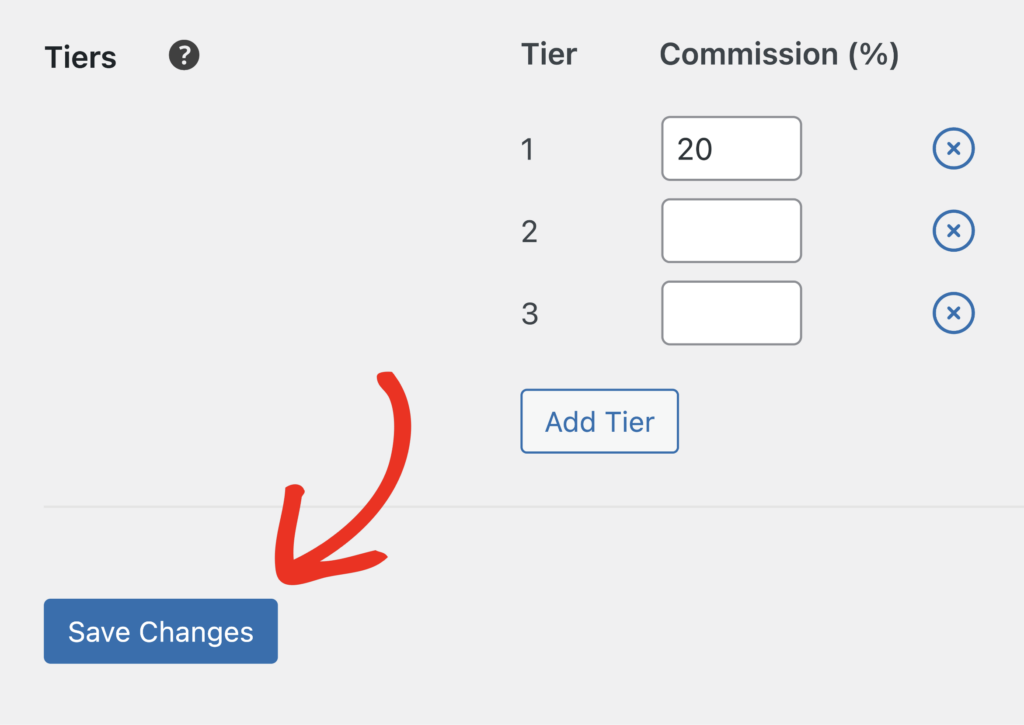
Task: Click the Add Tier button
Action: coord(599,421)
